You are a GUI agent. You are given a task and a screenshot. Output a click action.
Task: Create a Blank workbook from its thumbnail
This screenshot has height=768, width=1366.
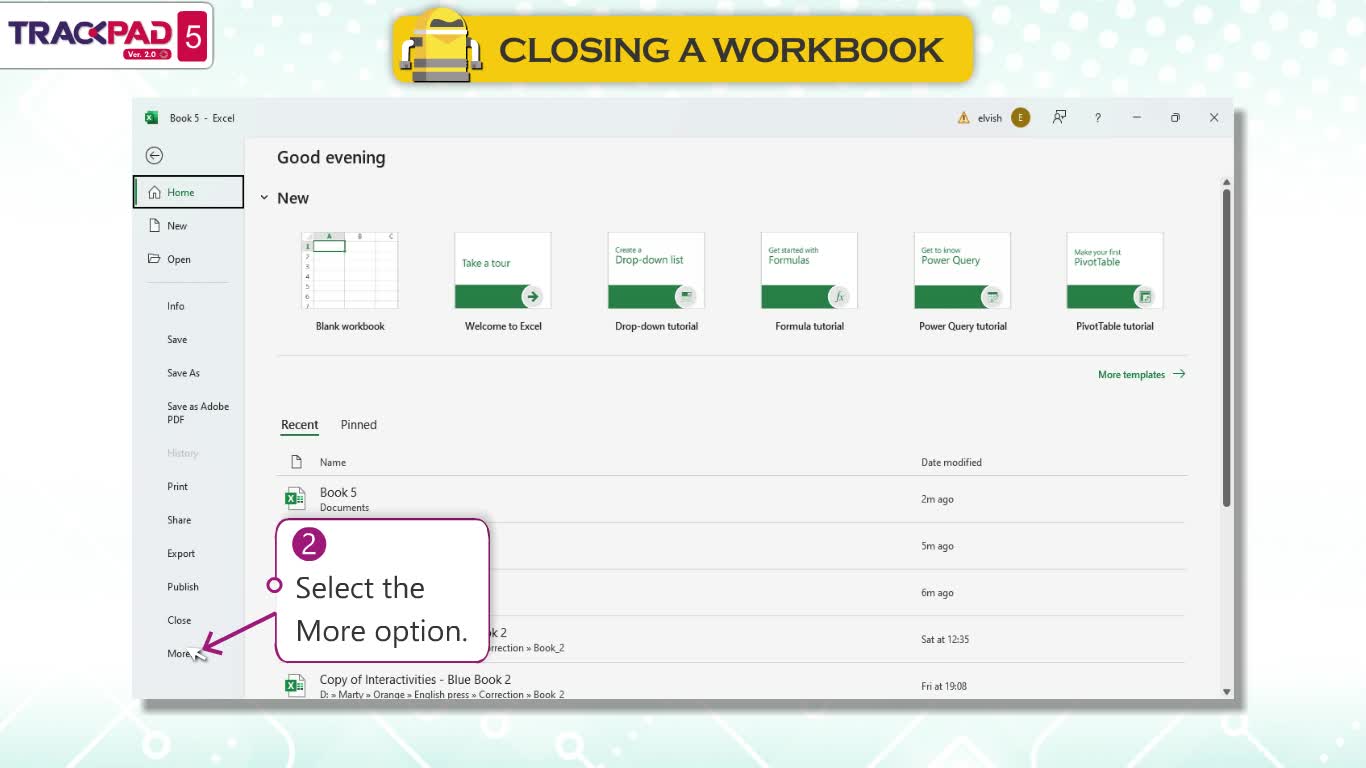click(x=350, y=271)
